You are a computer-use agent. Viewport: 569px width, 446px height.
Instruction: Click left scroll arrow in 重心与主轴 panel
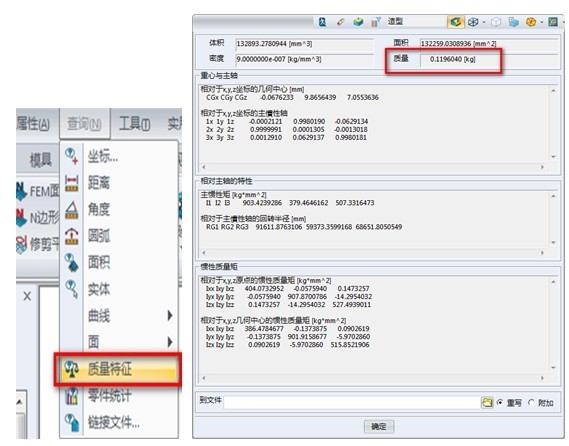click(204, 167)
